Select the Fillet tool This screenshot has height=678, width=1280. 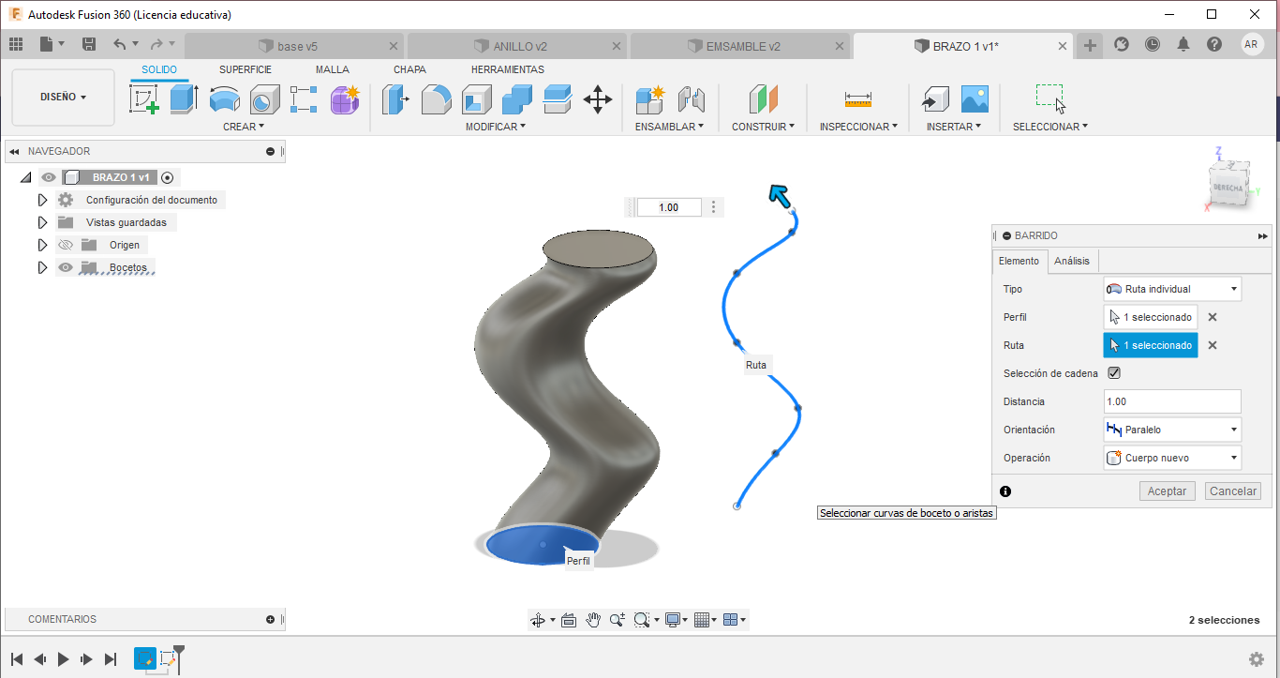[436, 99]
